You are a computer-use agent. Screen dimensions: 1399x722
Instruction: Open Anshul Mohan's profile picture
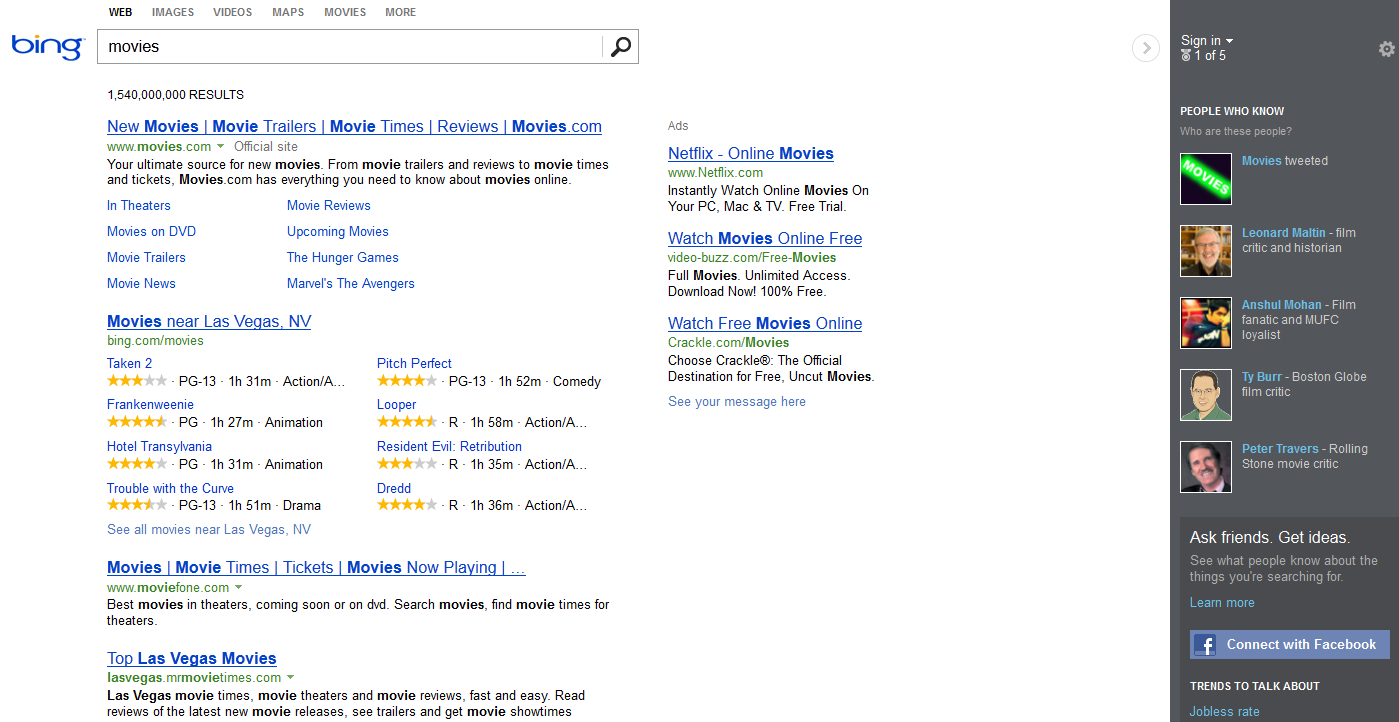(1206, 323)
